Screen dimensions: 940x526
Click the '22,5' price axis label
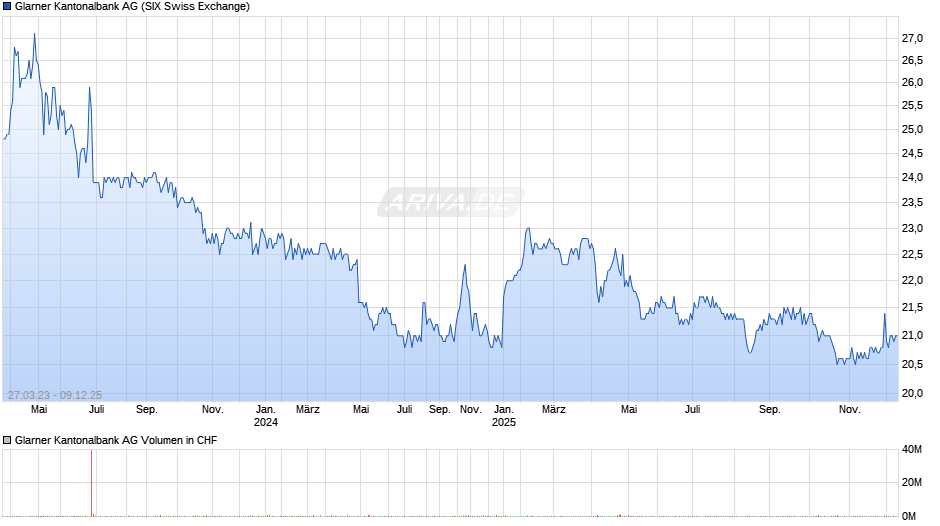(x=912, y=254)
